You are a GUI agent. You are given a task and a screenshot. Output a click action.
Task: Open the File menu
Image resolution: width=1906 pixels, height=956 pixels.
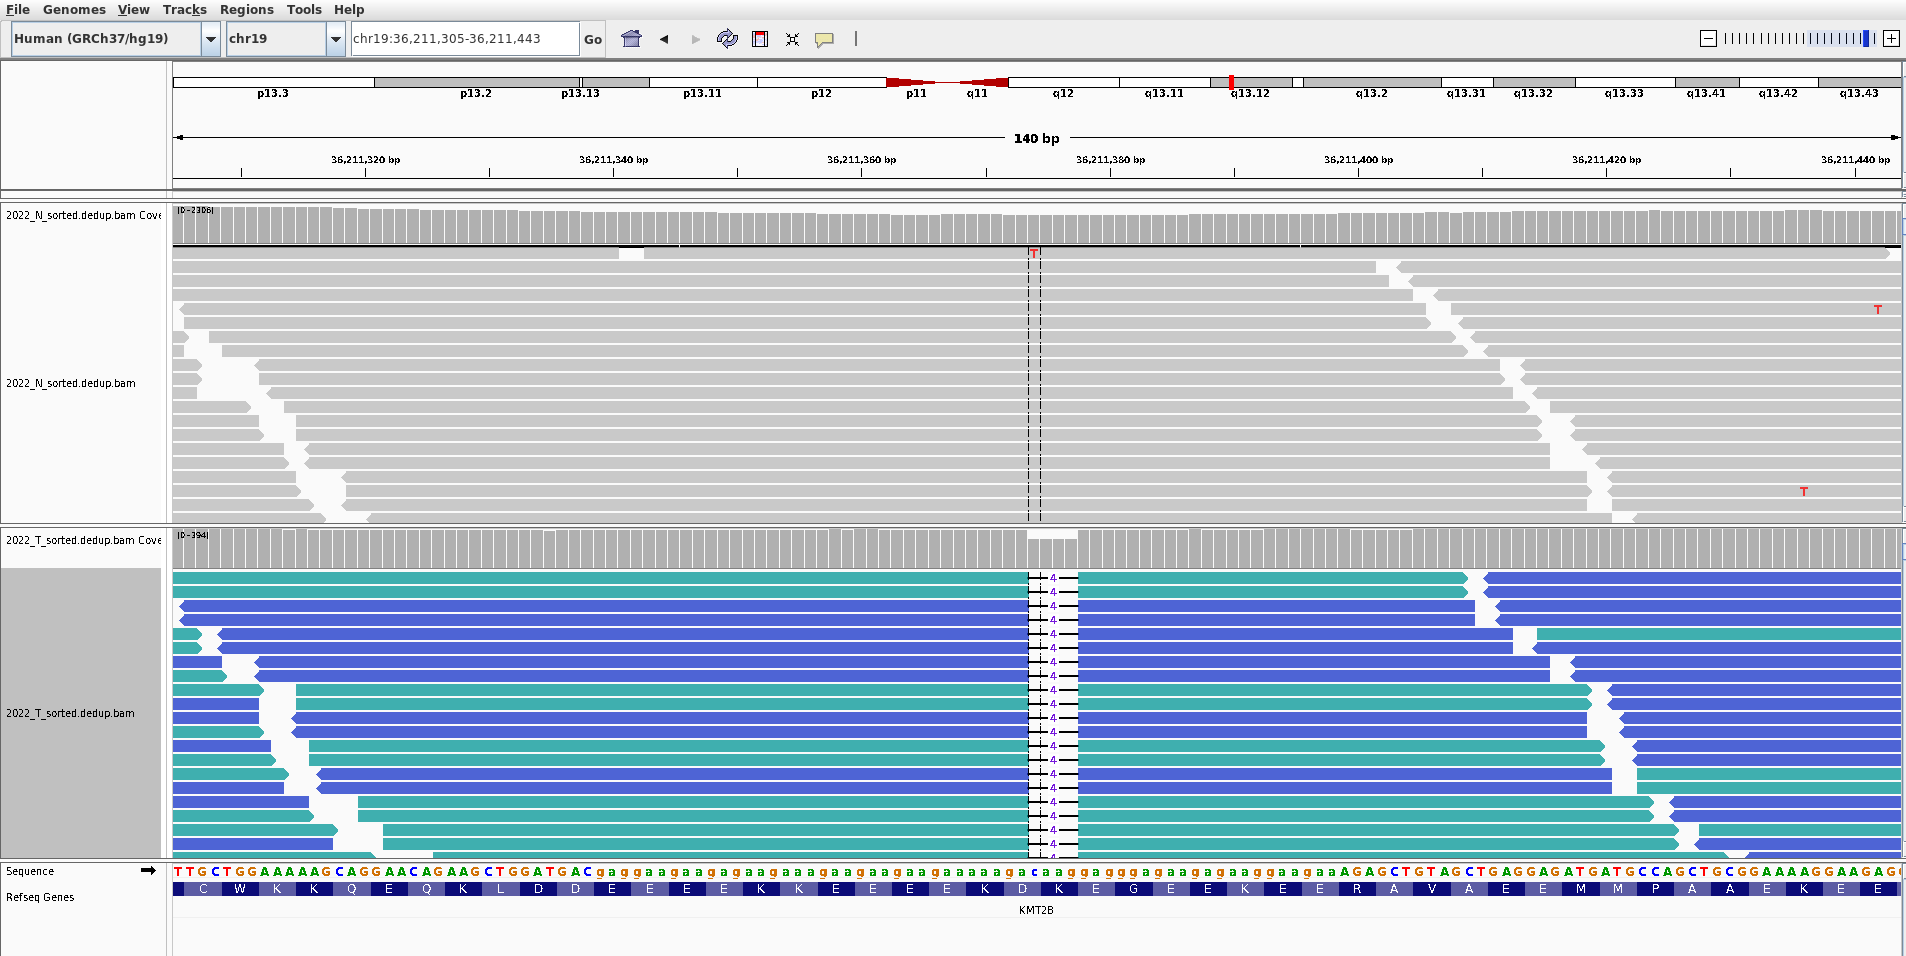point(18,9)
